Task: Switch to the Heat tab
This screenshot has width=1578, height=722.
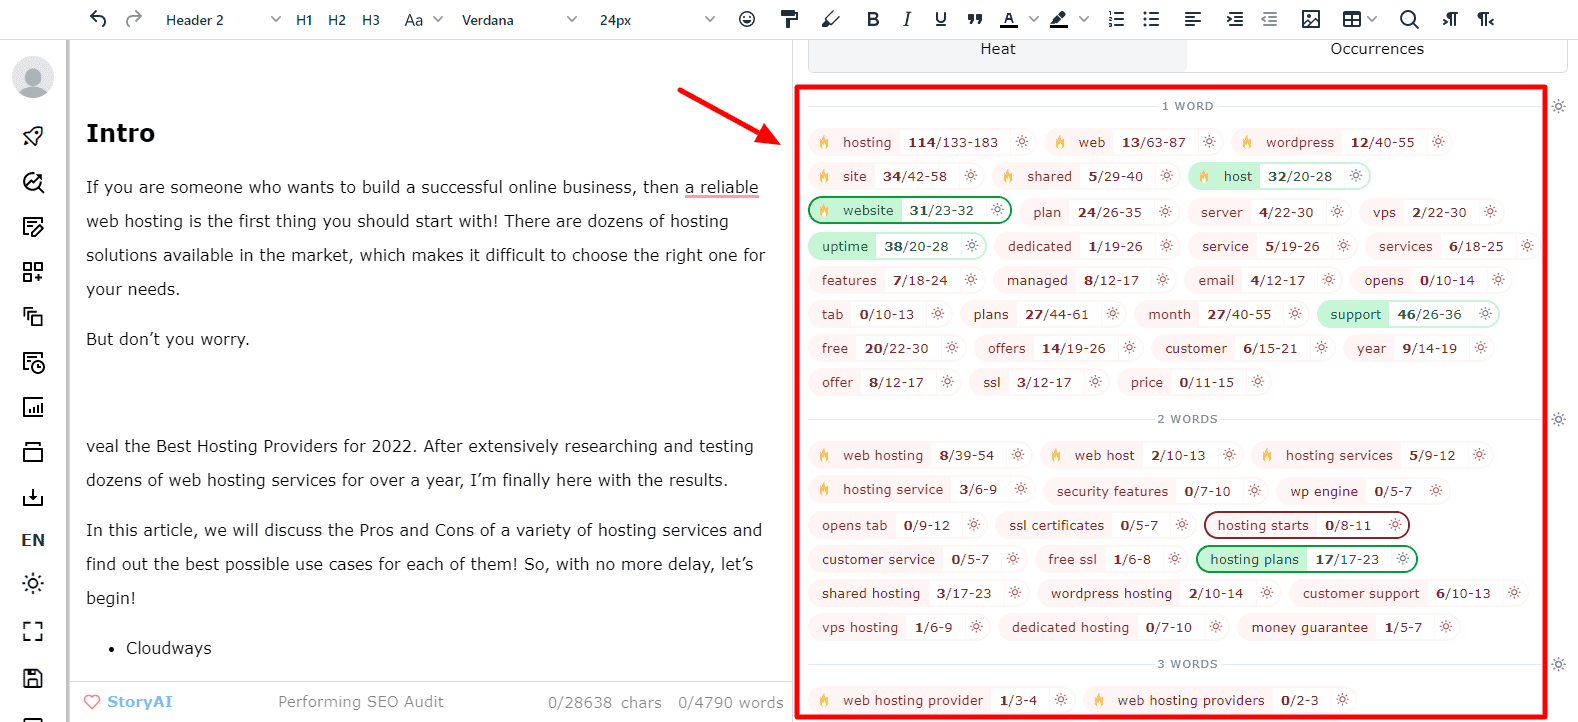Action: pos(997,49)
